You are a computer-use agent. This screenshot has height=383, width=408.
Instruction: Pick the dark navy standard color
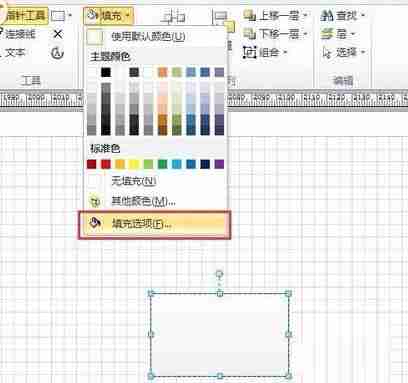205,164
